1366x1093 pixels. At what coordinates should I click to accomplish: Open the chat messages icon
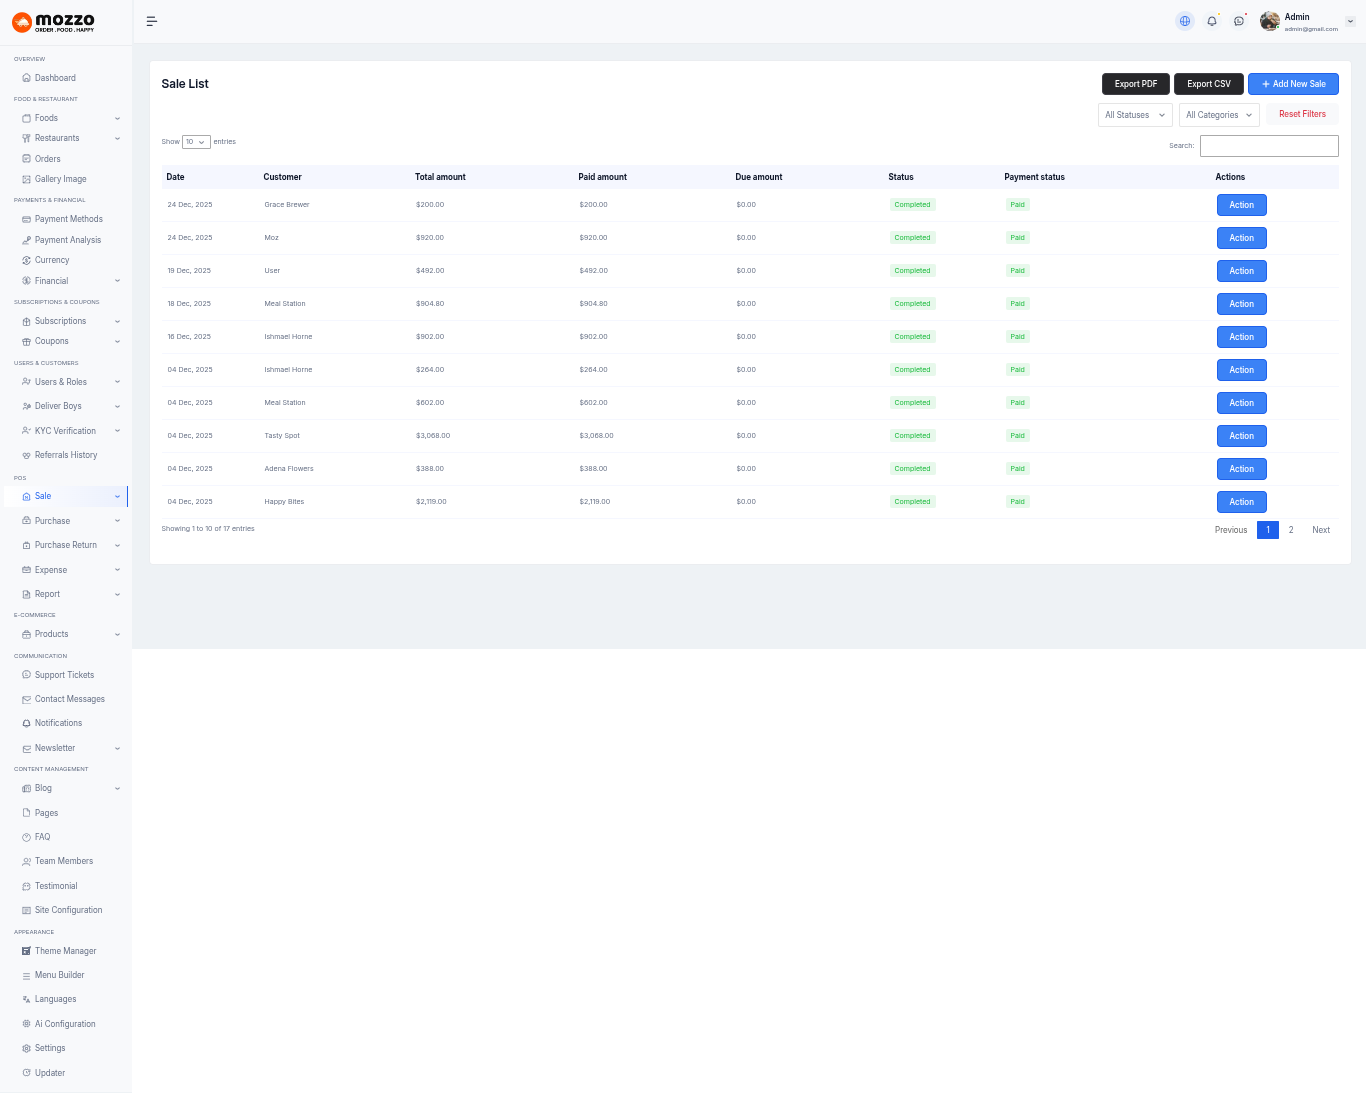coord(1239,21)
